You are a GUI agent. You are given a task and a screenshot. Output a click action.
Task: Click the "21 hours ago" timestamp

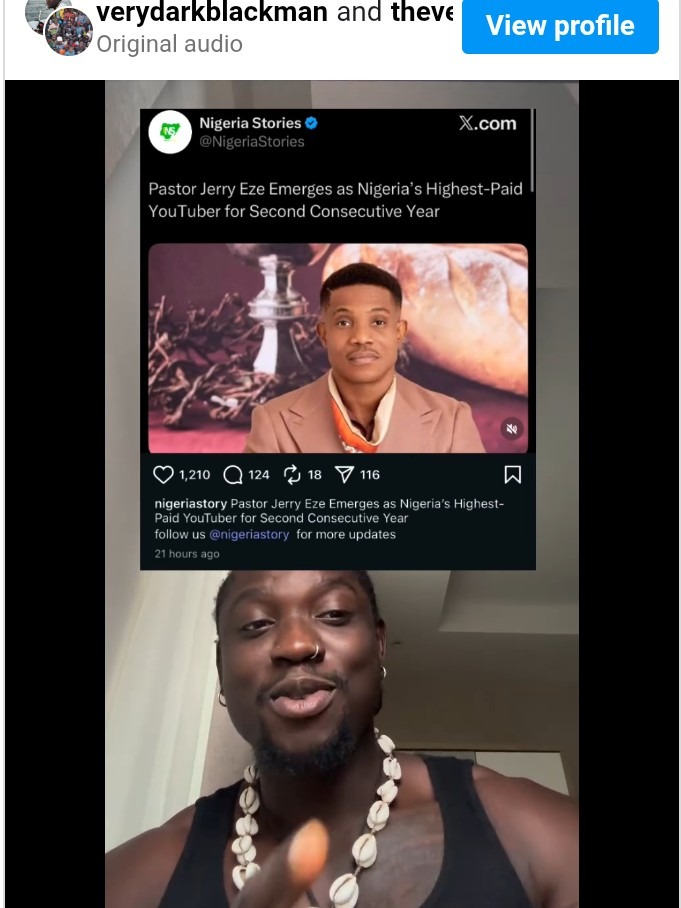pos(187,554)
